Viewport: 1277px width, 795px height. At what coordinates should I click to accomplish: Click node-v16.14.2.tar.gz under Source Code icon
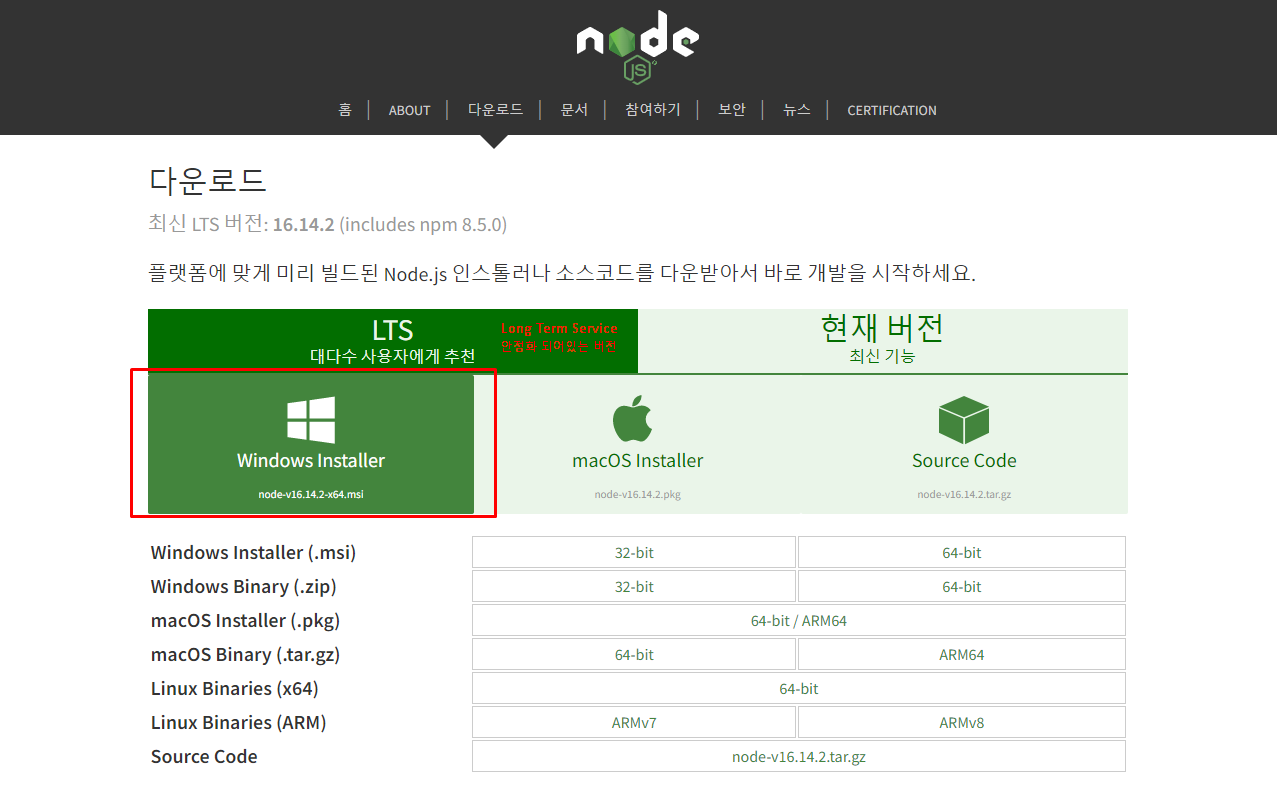964,494
